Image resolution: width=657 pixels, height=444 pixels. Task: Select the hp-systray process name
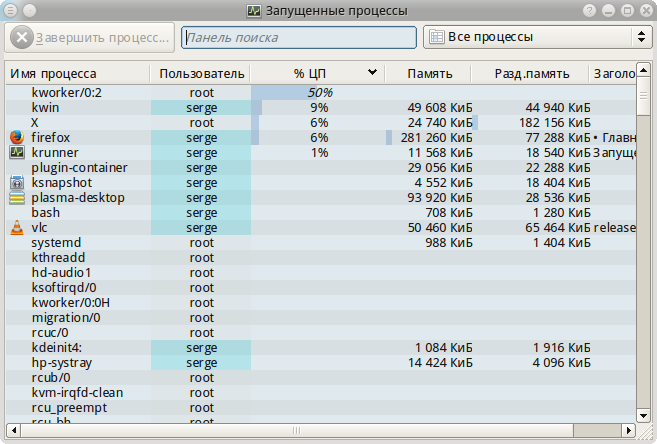coord(62,363)
